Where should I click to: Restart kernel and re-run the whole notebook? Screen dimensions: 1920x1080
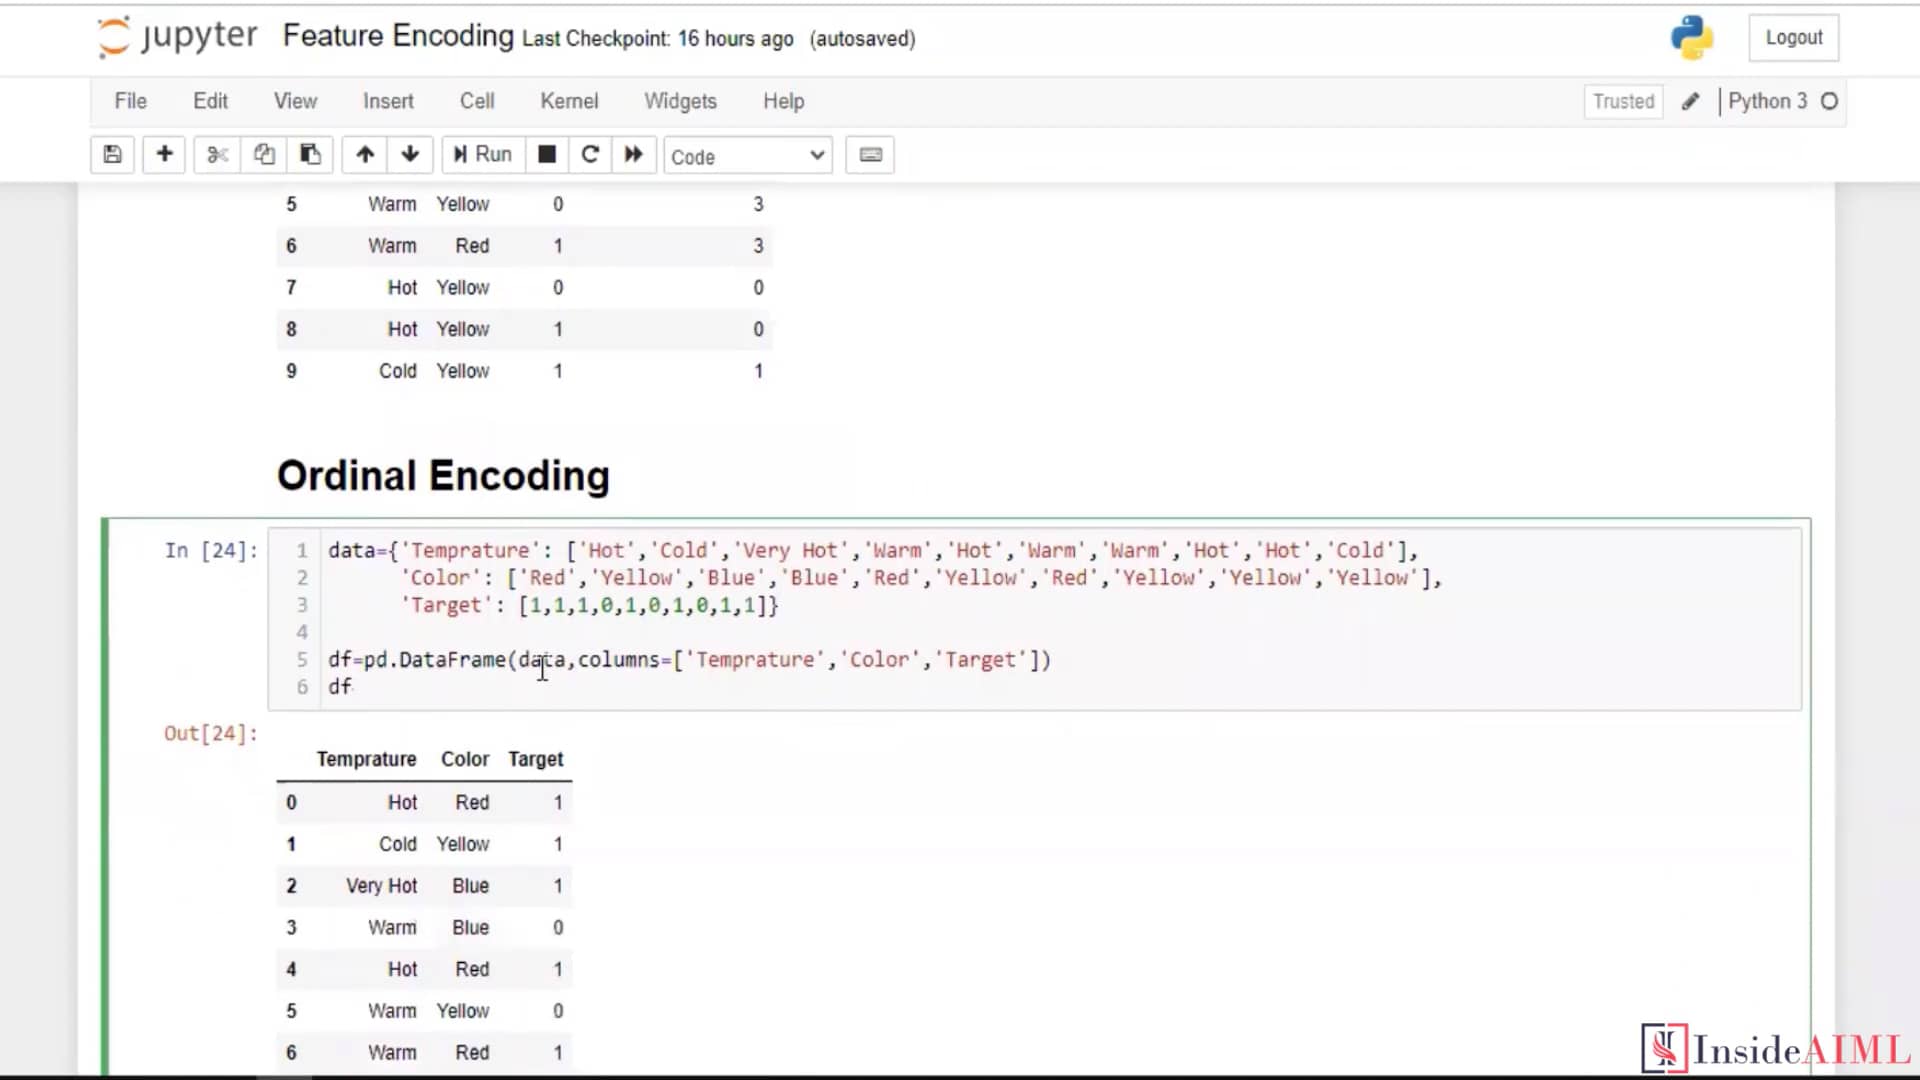(633, 154)
